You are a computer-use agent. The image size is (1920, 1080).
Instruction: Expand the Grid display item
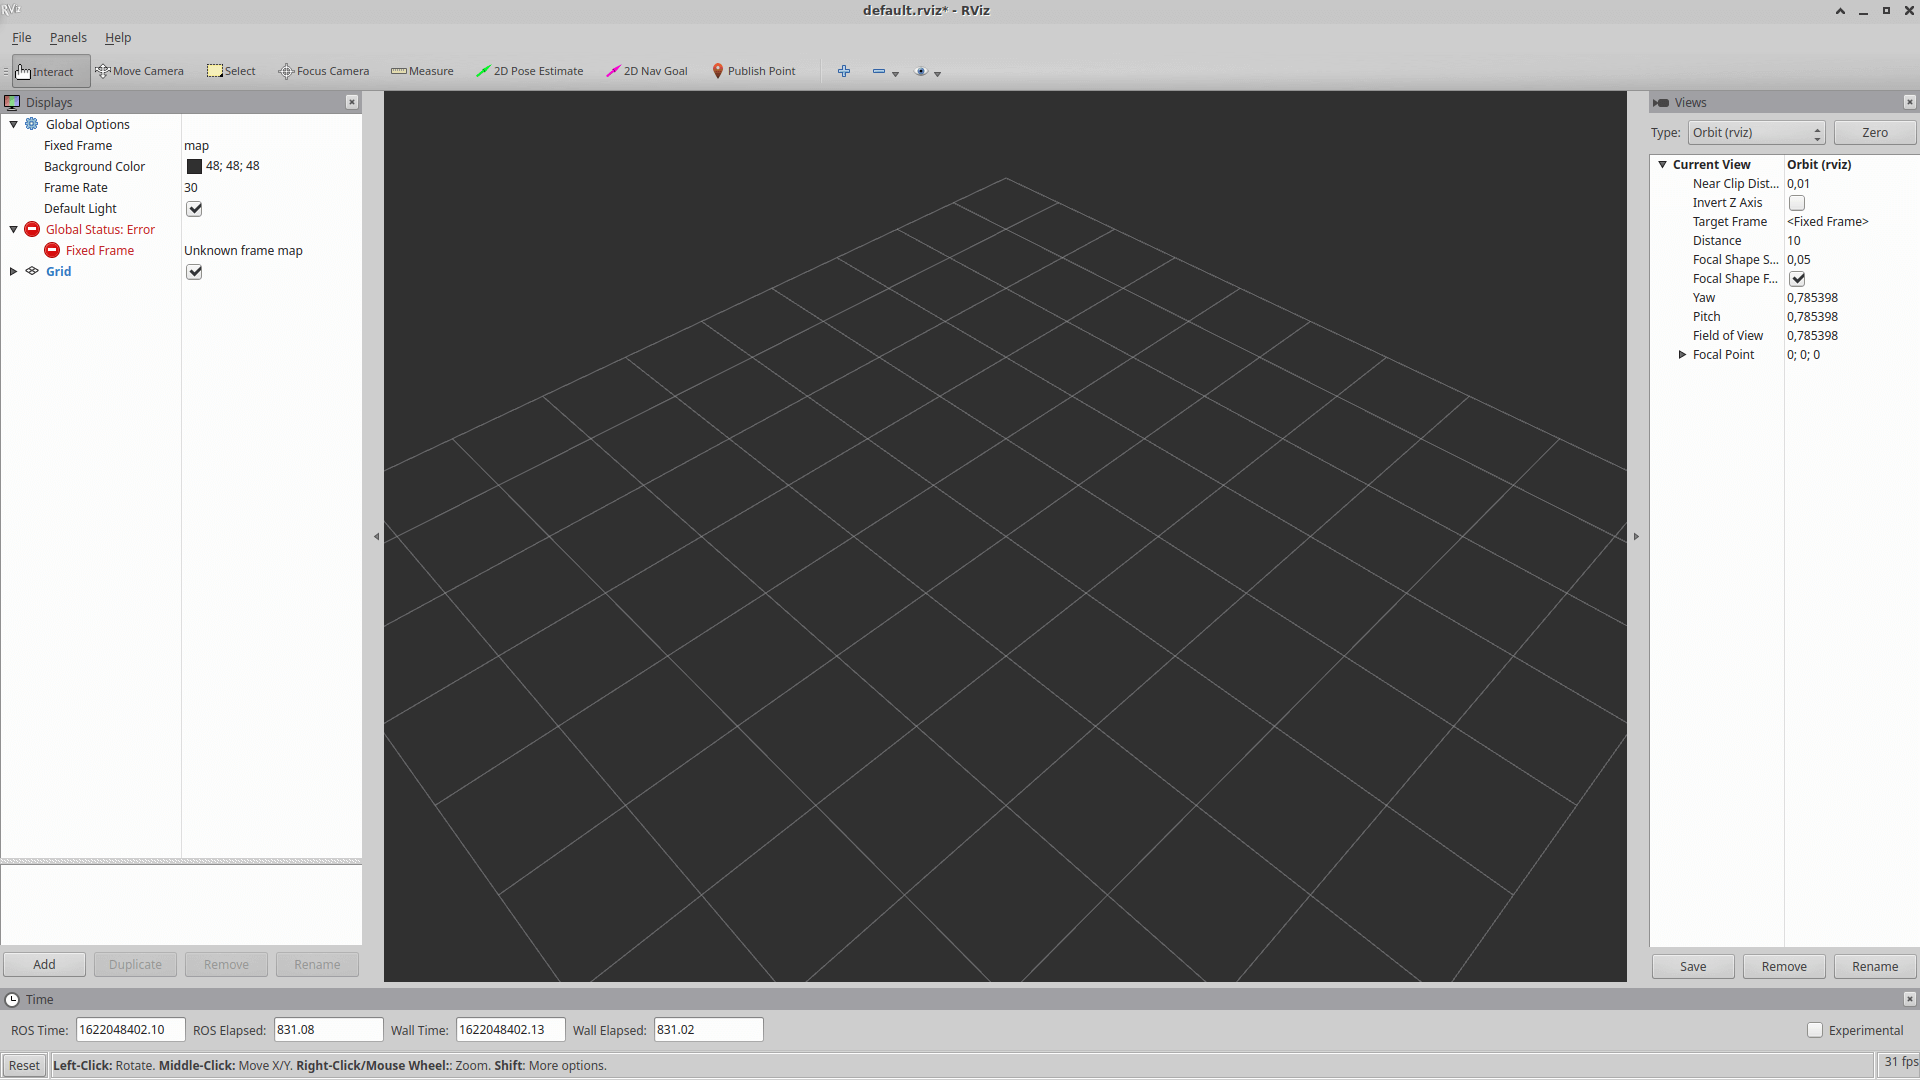point(12,272)
